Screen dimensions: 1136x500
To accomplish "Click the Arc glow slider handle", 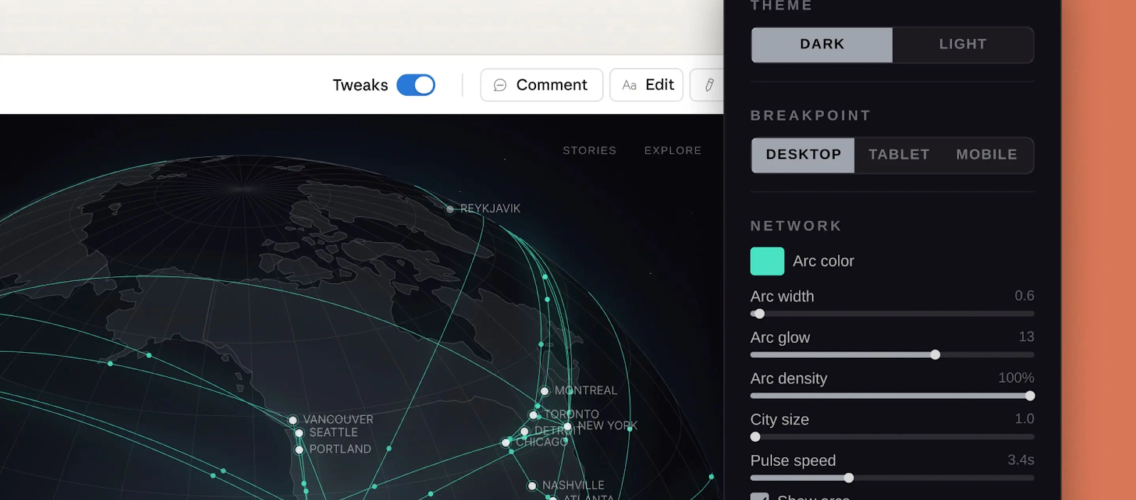I will point(935,355).
